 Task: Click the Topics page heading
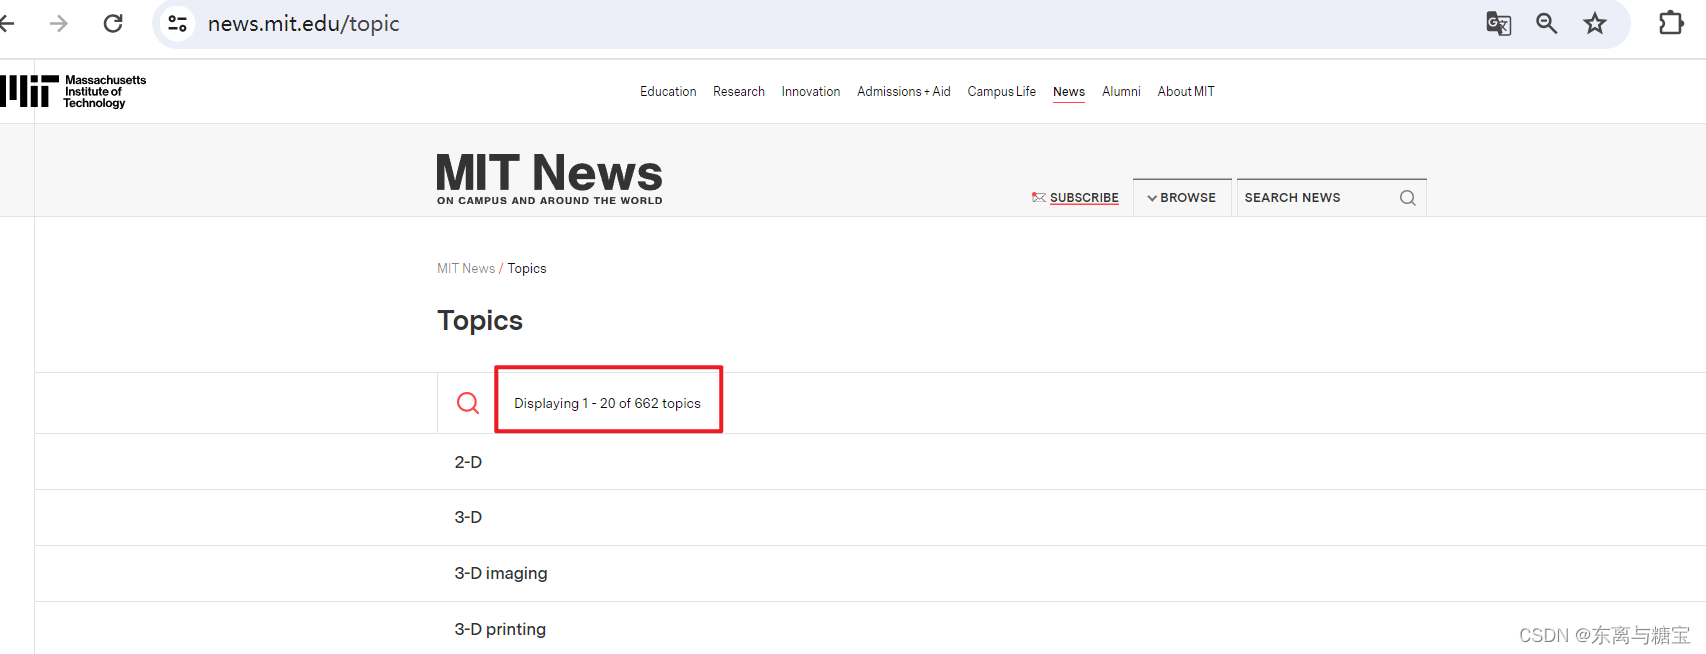click(480, 320)
